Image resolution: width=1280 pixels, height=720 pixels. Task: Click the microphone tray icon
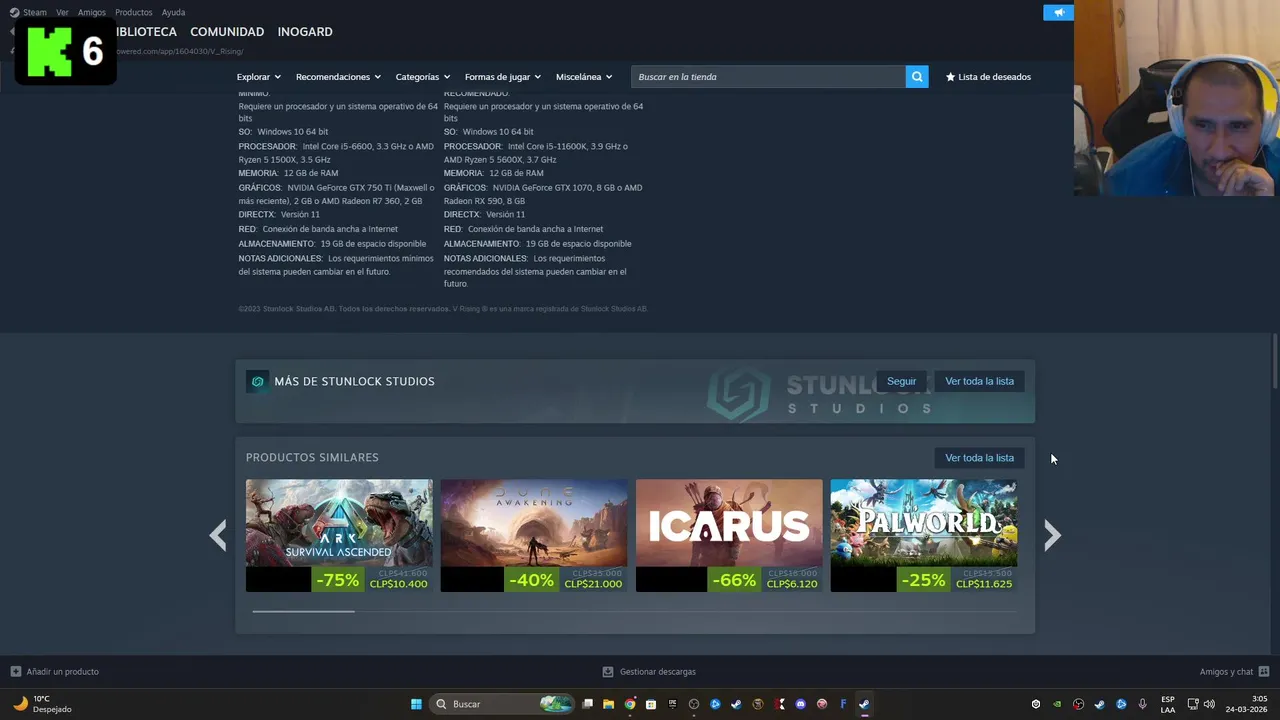click(x=1143, y=704)
